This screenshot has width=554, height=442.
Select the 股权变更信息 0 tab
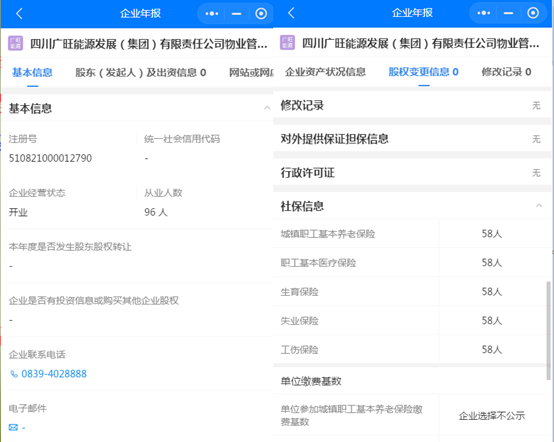(x=424, y=72)
